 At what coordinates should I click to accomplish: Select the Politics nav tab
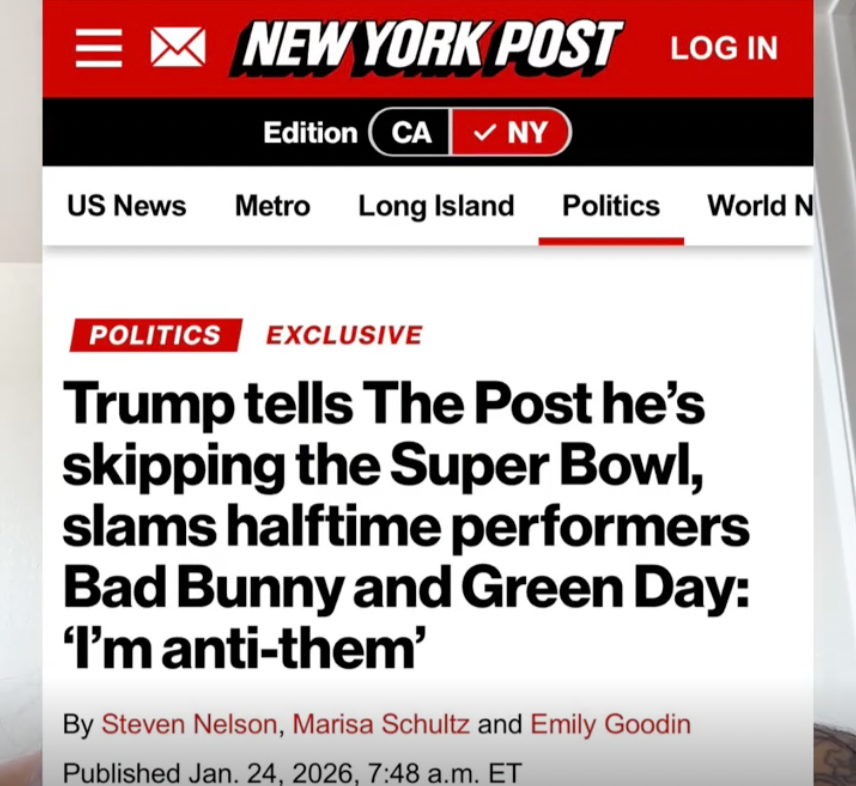[611, 206]
